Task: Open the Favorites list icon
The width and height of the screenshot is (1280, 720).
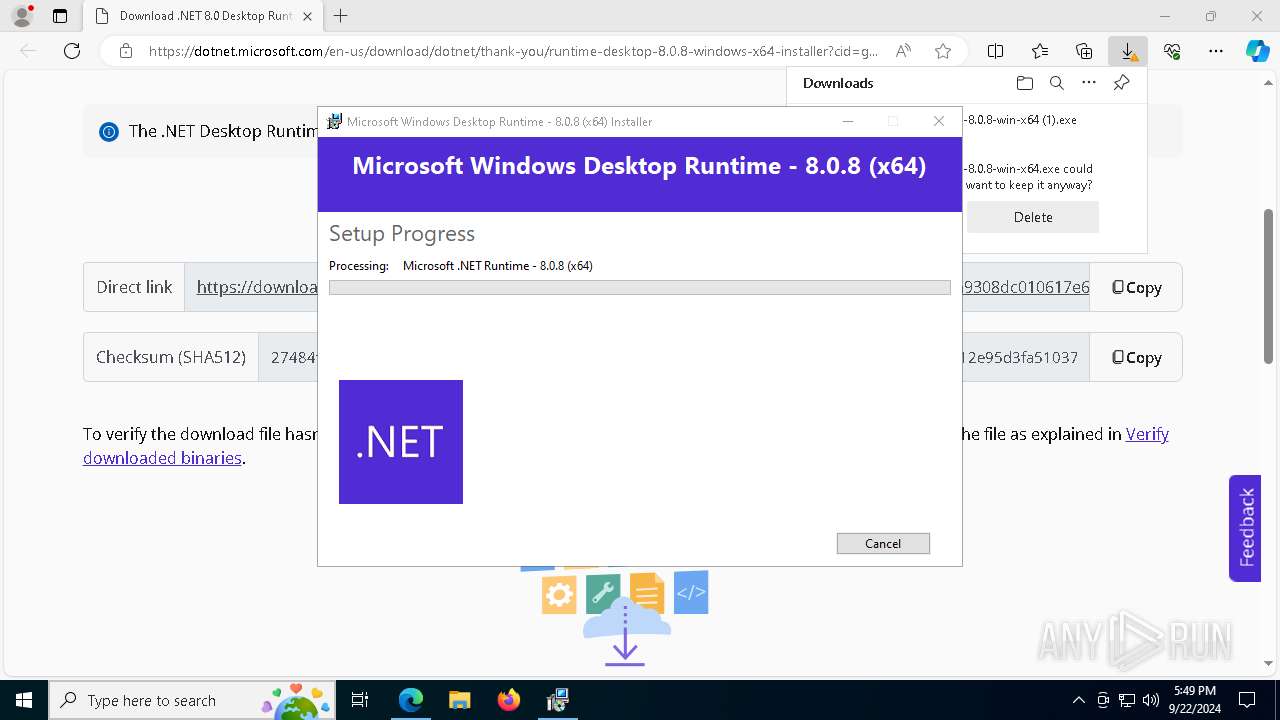Action: click(1040, 51)
